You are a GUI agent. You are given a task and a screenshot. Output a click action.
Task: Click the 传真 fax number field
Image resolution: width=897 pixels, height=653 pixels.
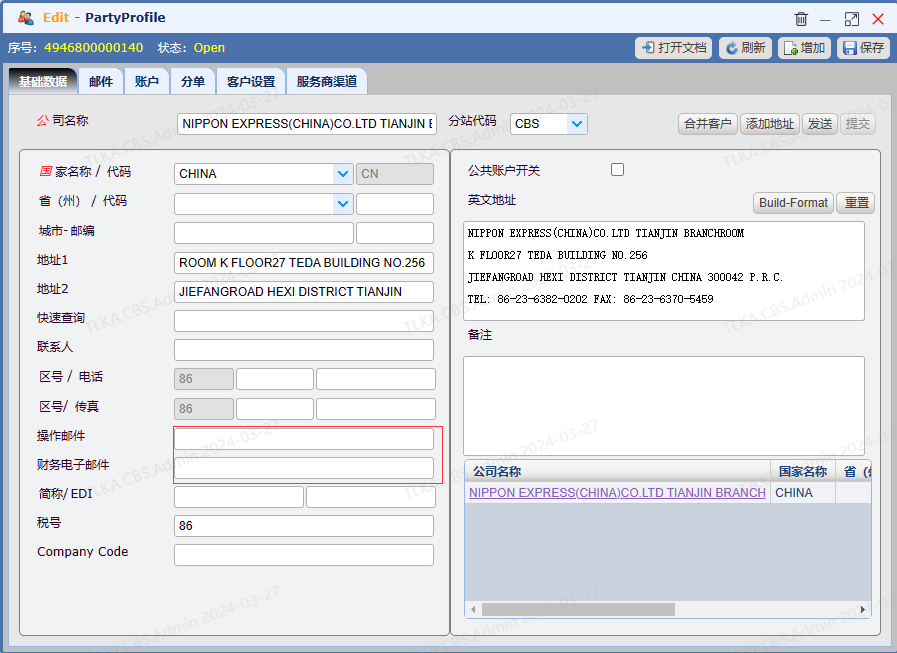[376, 409]
